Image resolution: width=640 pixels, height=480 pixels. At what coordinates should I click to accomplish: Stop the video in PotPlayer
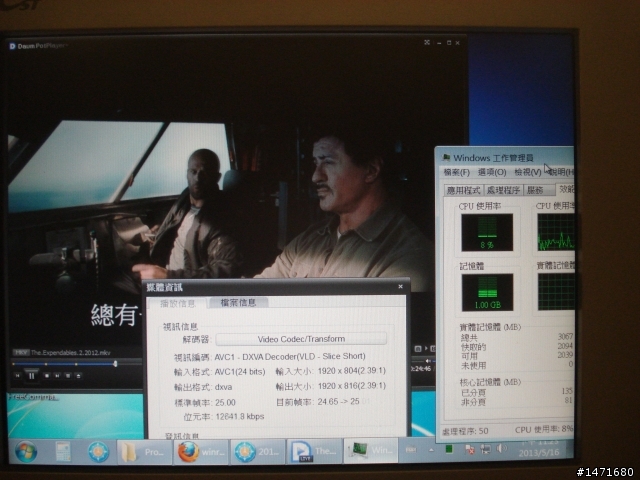coord(47,376)
